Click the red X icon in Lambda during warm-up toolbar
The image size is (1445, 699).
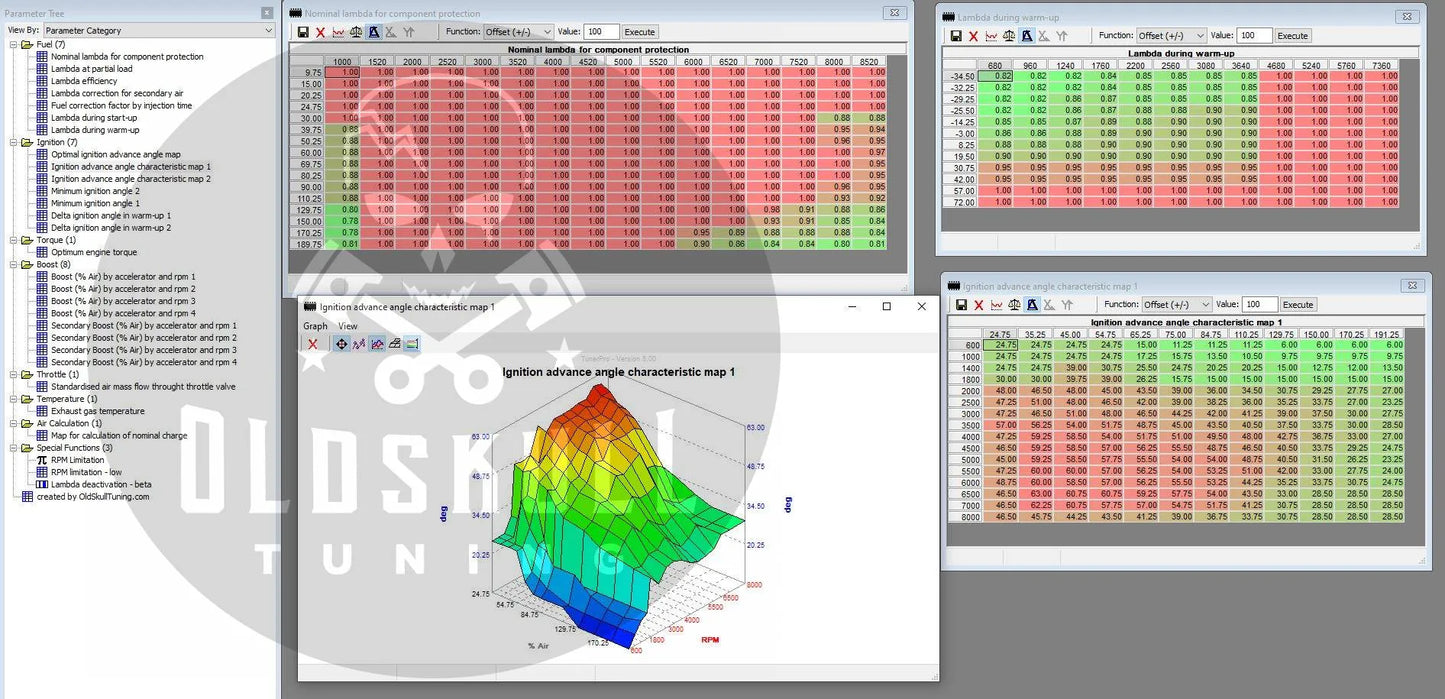pos(974,36)
